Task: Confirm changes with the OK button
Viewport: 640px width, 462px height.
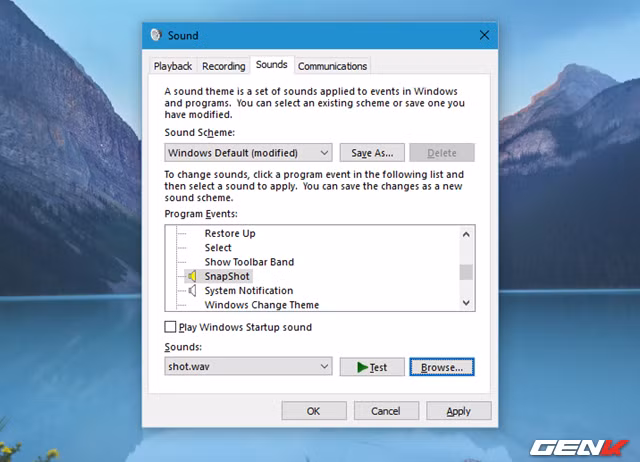Action: tap(313, 411)
